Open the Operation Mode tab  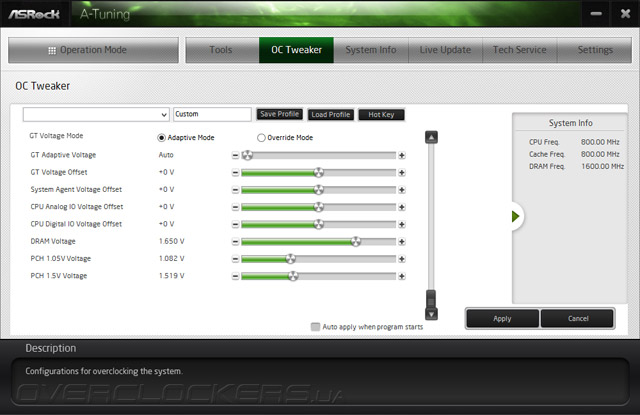click(93, 50)
